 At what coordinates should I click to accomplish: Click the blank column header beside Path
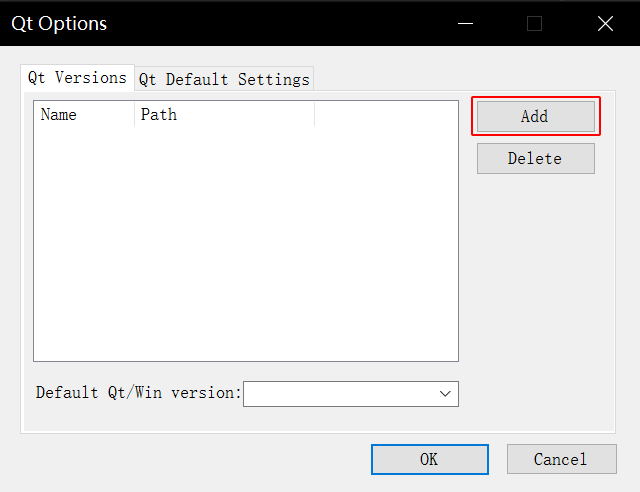pos(386,114)
